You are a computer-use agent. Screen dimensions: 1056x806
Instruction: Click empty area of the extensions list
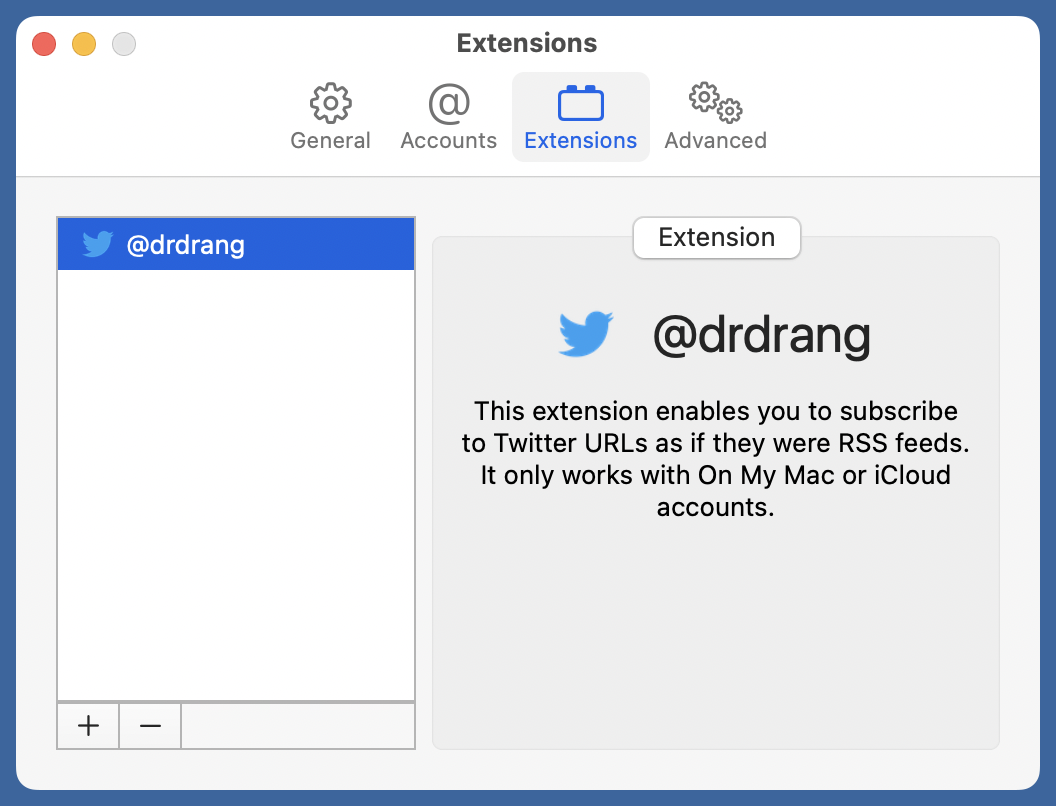pos(236,480)
